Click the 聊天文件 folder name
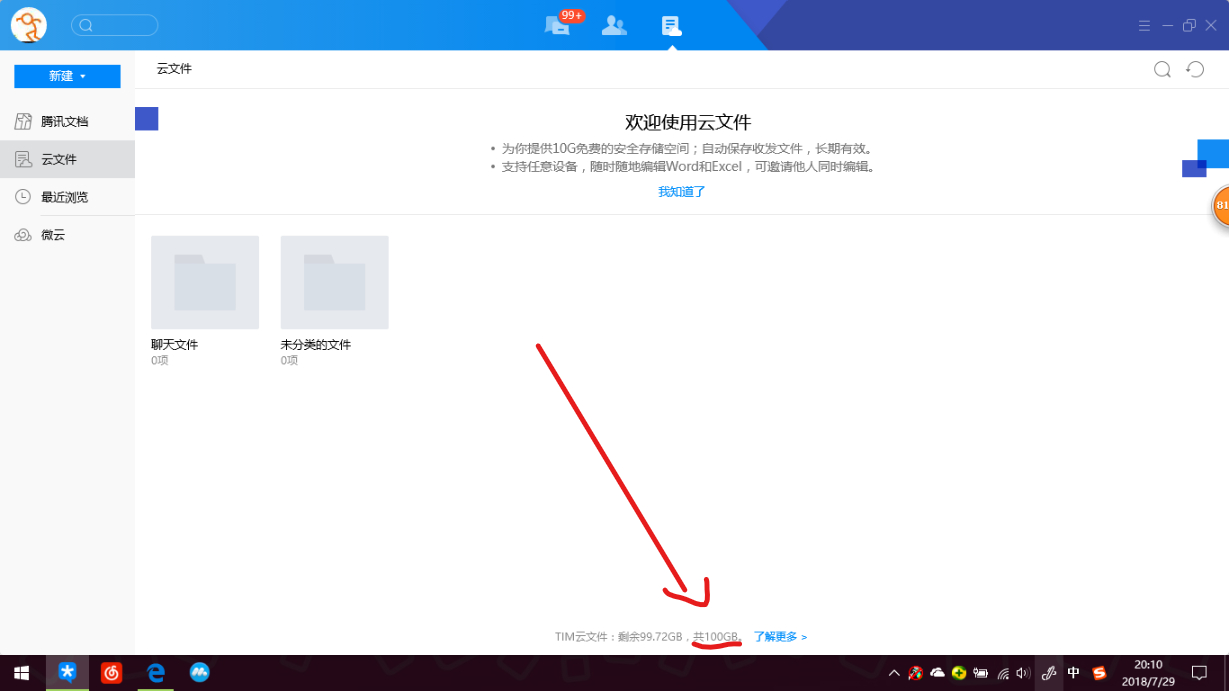The width and height of the screenshot is (1229, 691). coord(175,345)
